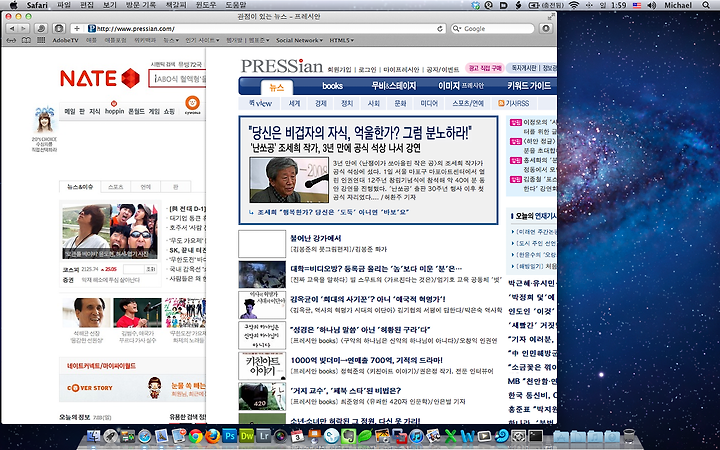Enter full screen using the arrows in title bar
The height and width of the screenshot is (450, 720).
click(x=551, y=17)
